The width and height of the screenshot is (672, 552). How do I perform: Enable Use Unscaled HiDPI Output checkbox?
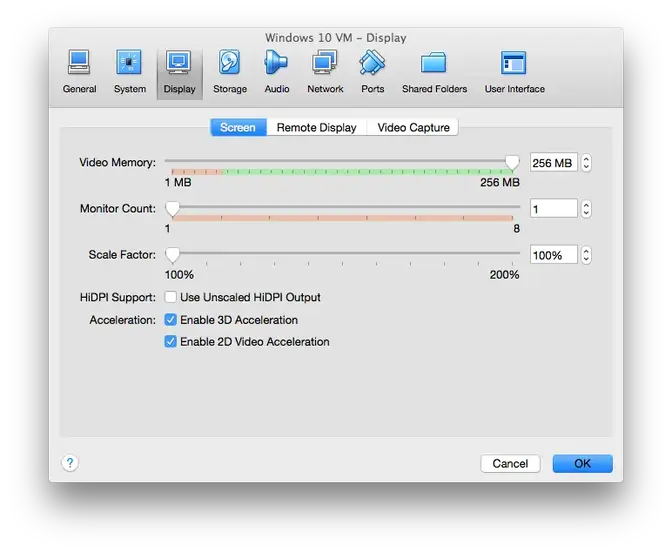coord(171,297)
